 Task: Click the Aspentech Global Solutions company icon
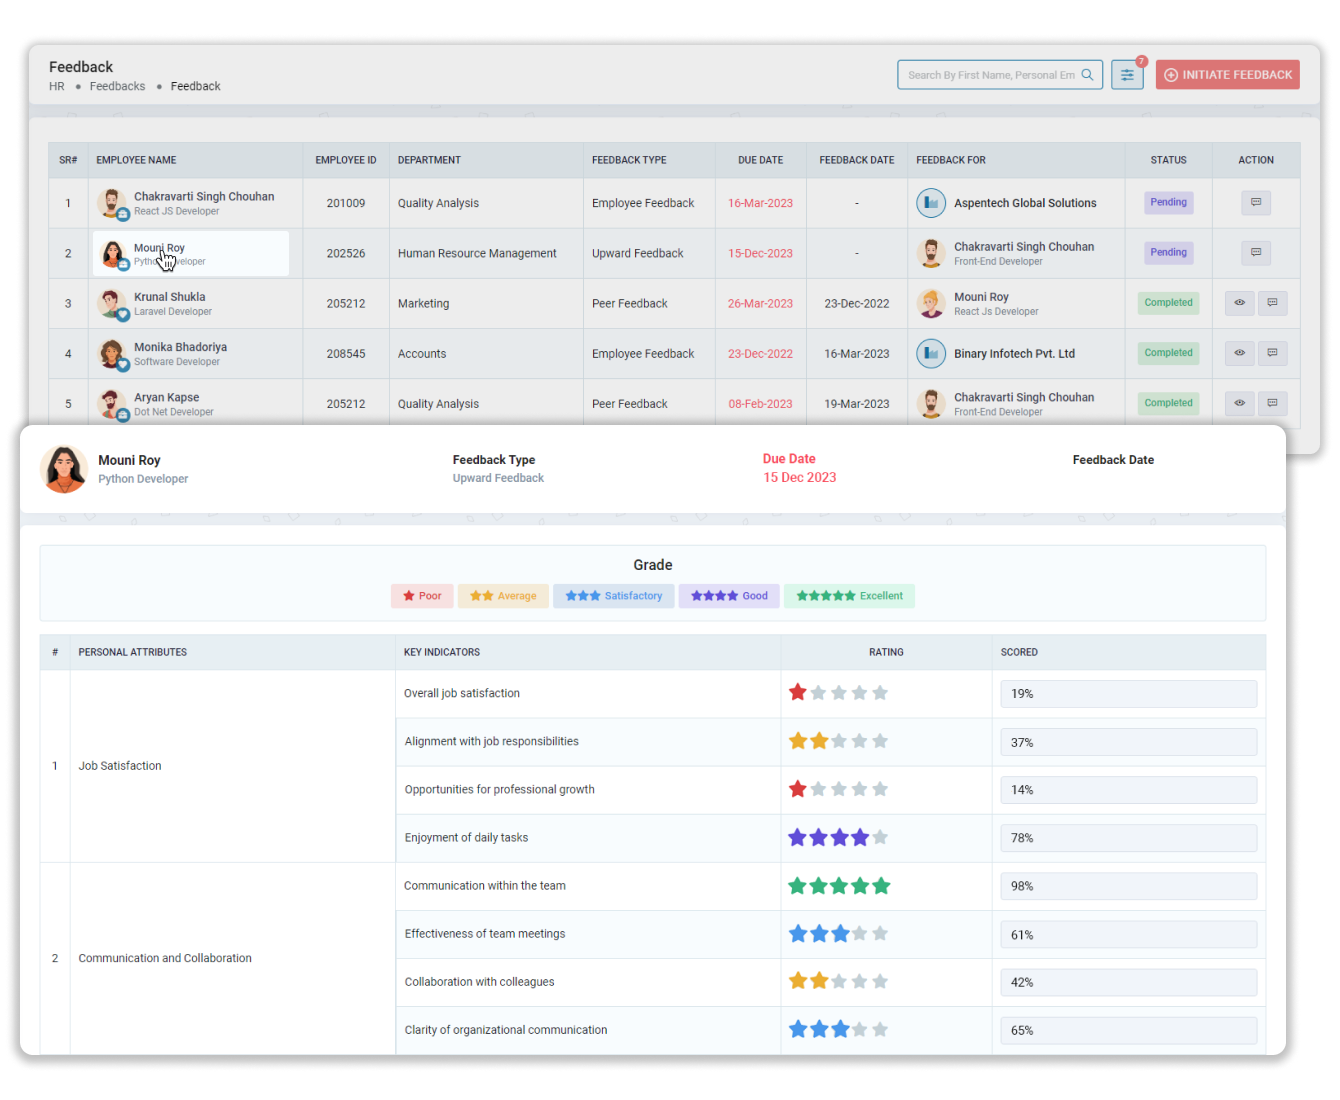click(931, 202)
